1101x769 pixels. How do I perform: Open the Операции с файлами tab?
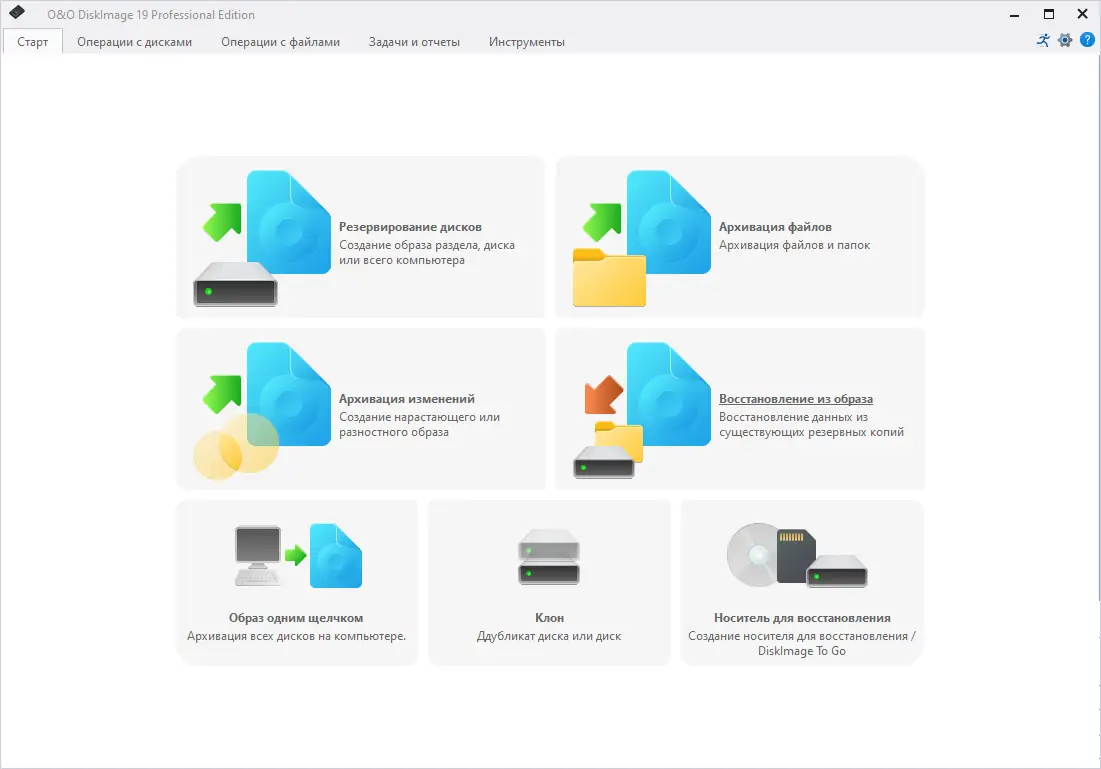point(281,42)
